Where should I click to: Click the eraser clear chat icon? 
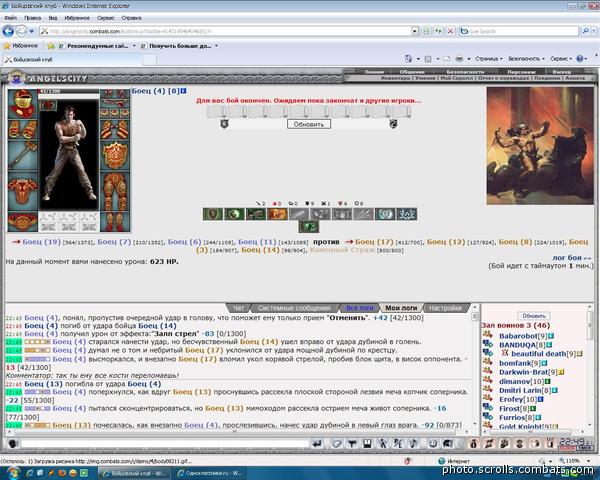click(x=336, y=444)
